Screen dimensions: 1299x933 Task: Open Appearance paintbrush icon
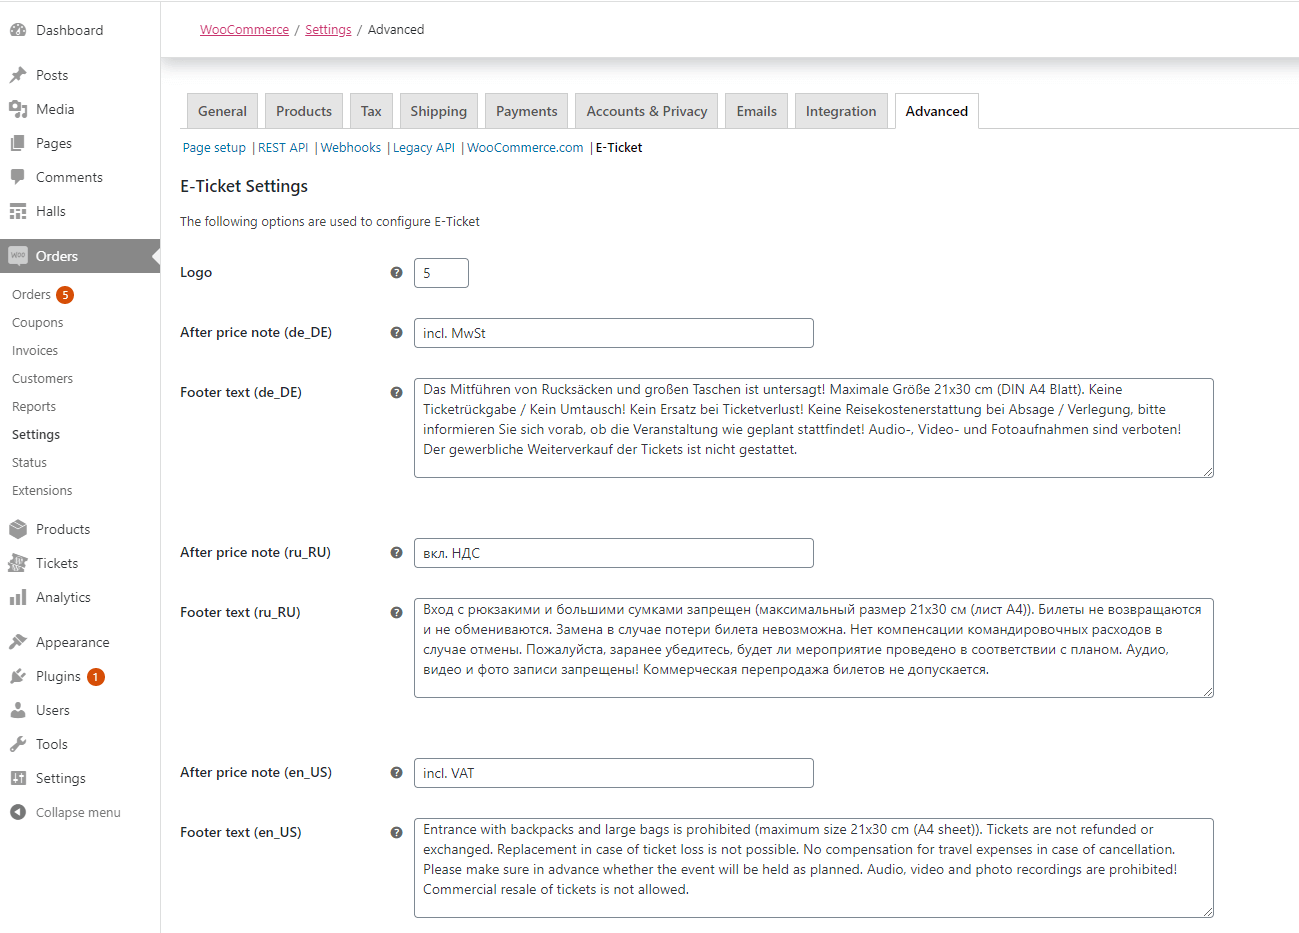18,642
